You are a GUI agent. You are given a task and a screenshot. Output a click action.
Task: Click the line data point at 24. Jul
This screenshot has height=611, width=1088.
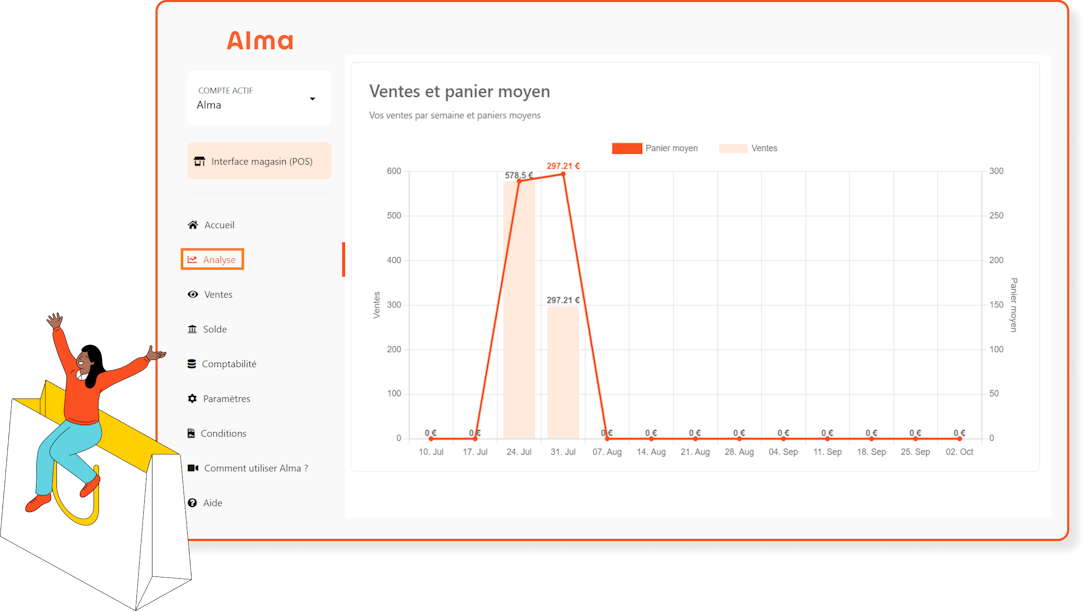click(519, 181)
